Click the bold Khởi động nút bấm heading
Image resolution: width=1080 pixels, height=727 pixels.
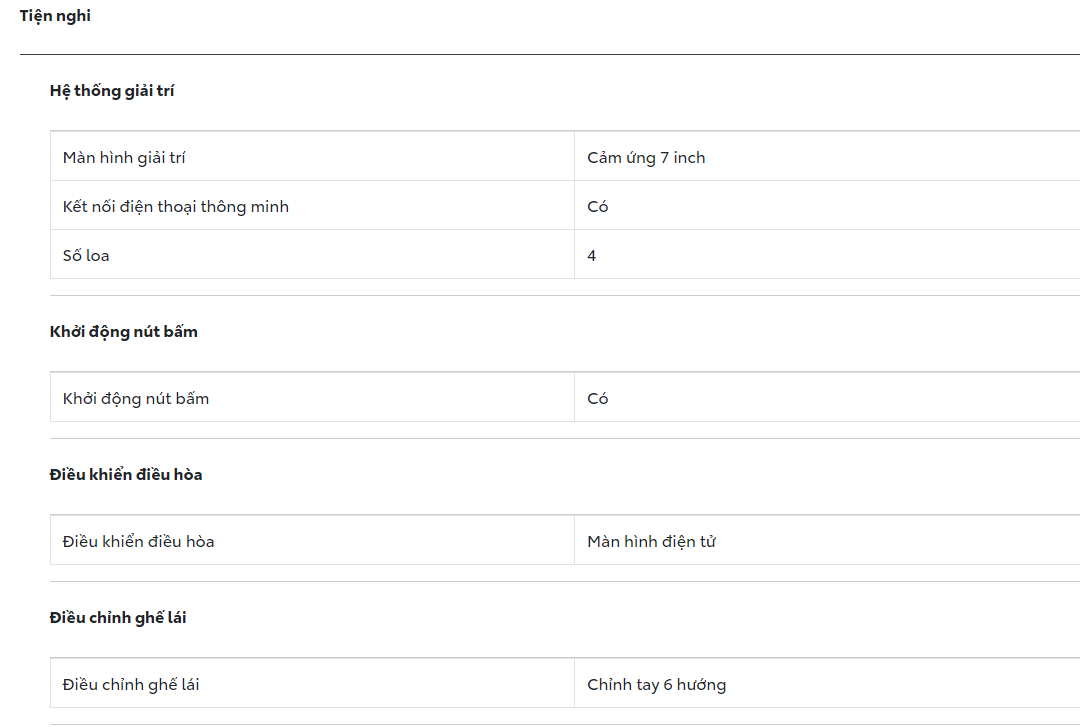[x=124, y=332]
